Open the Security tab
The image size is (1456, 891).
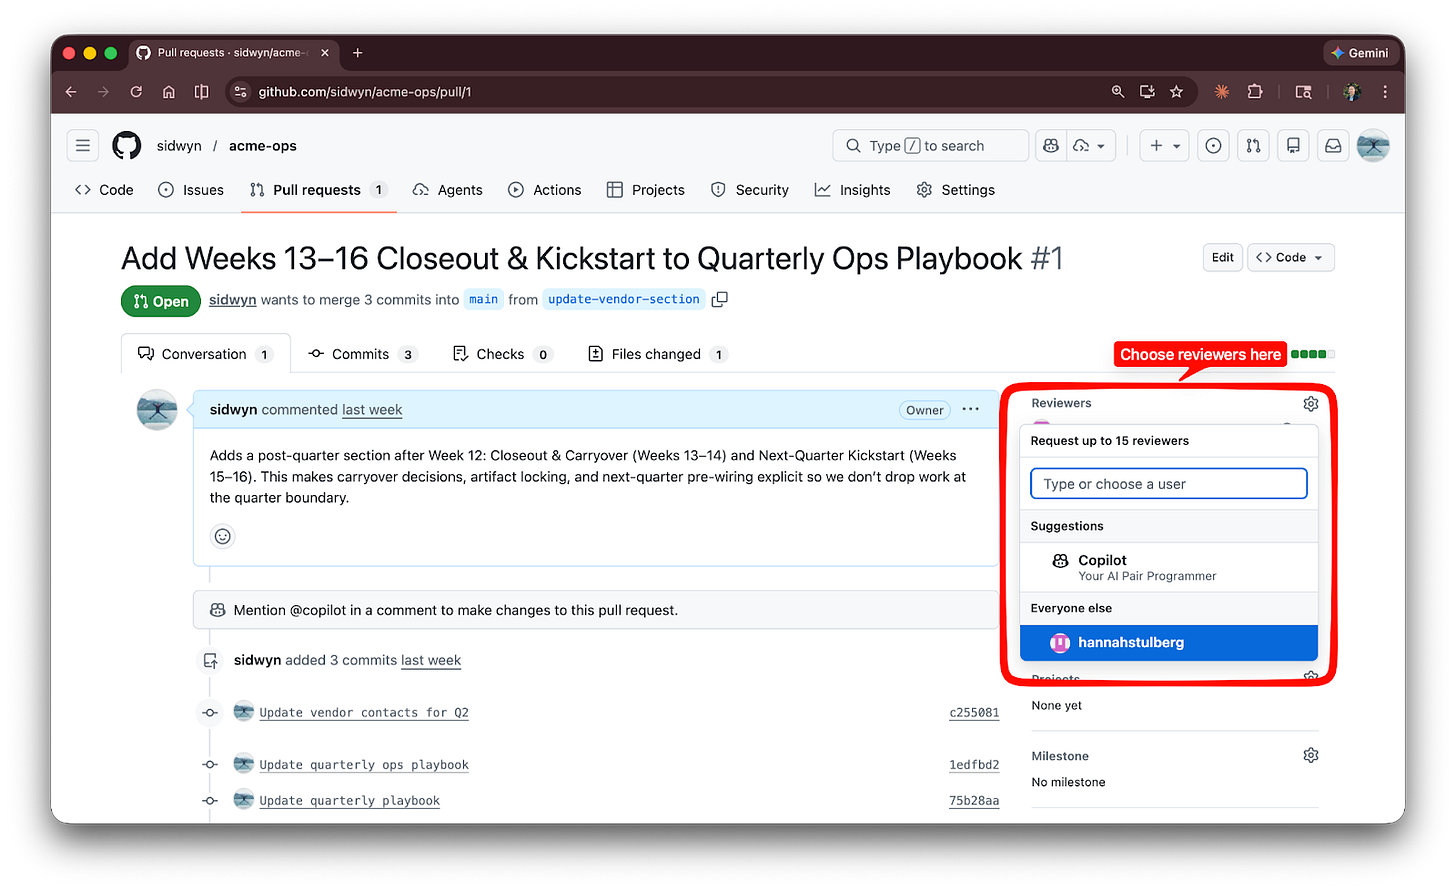coord(750,190)
